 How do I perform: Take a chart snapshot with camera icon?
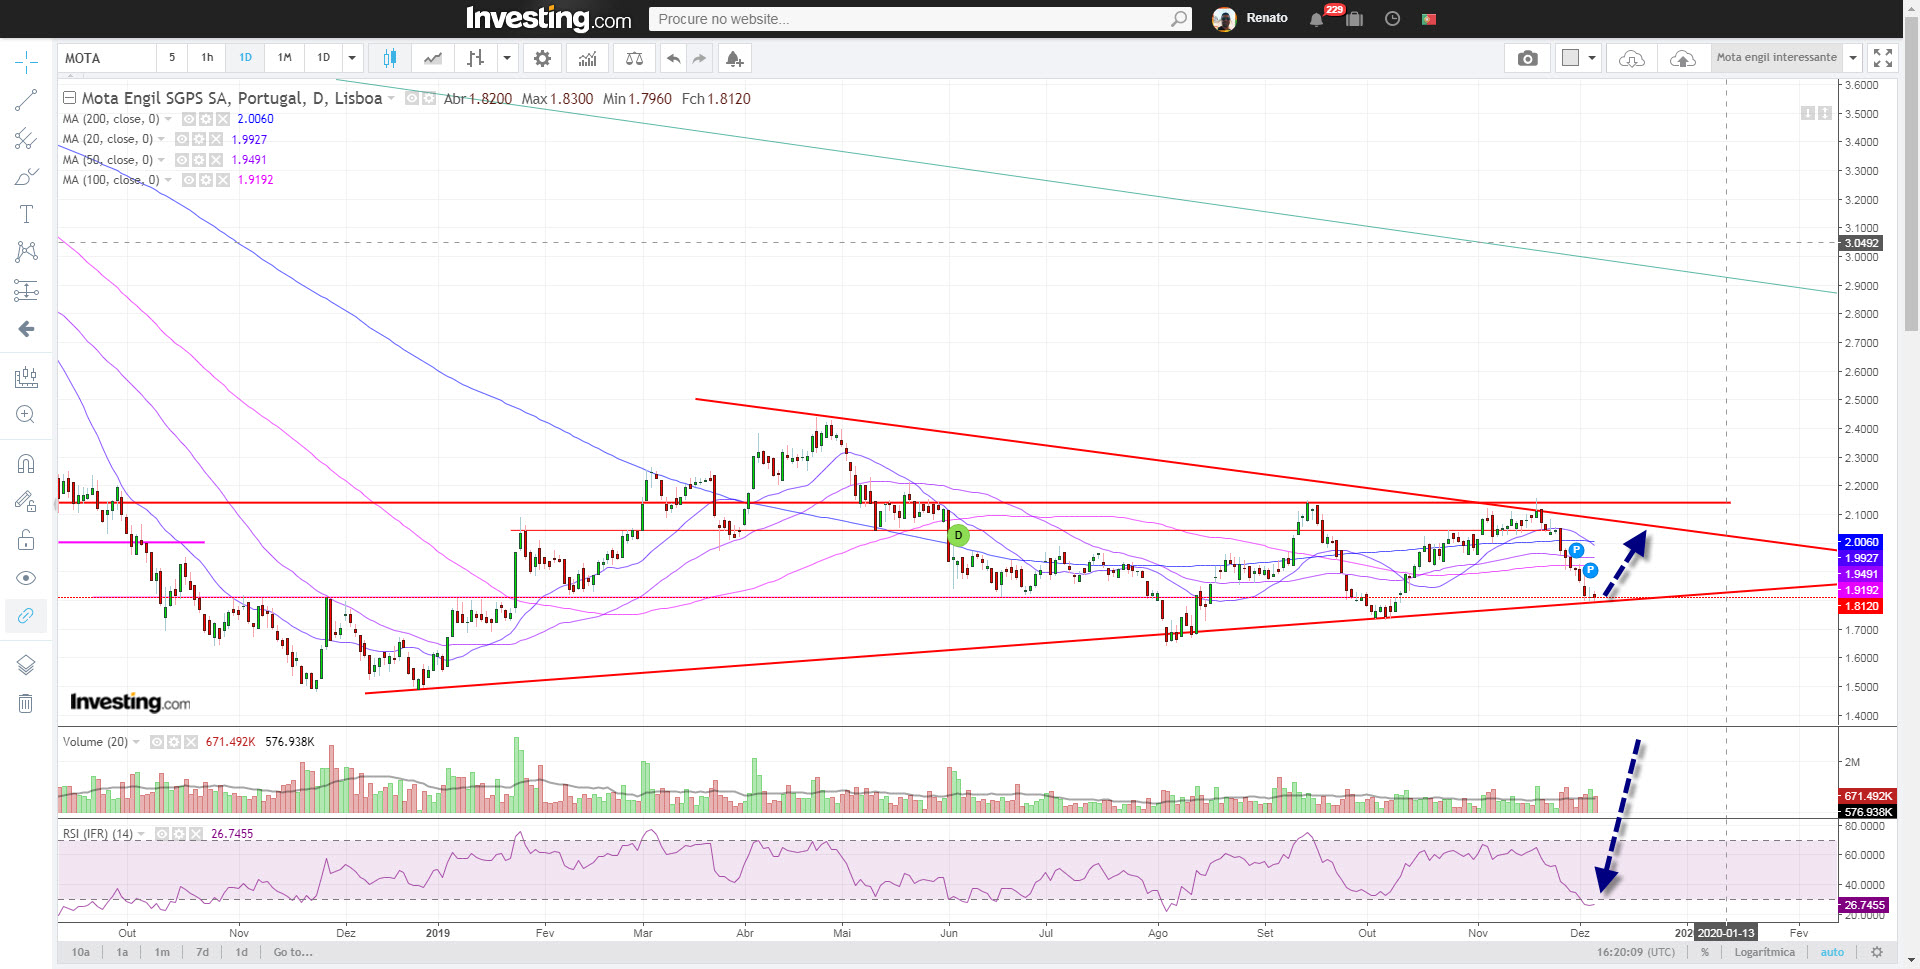1527,58
